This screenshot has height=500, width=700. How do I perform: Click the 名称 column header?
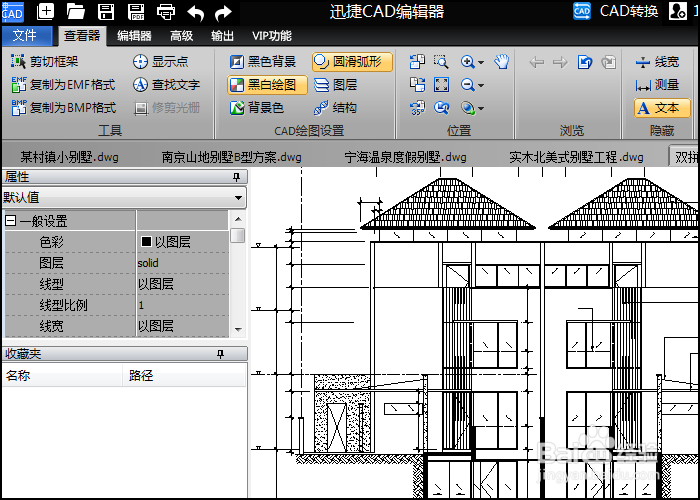tap(62, 375)
